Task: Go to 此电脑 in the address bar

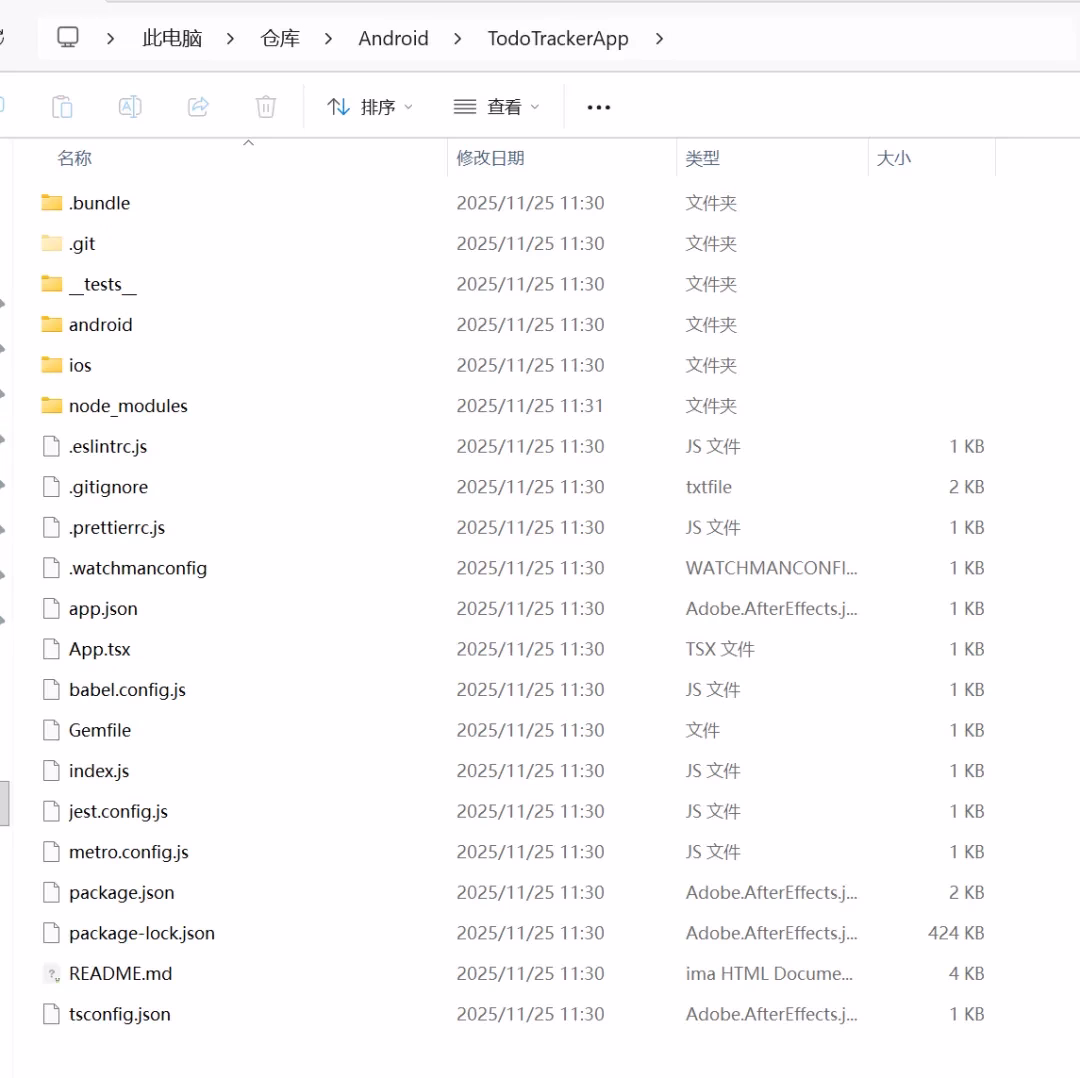Action: [172, 39]
